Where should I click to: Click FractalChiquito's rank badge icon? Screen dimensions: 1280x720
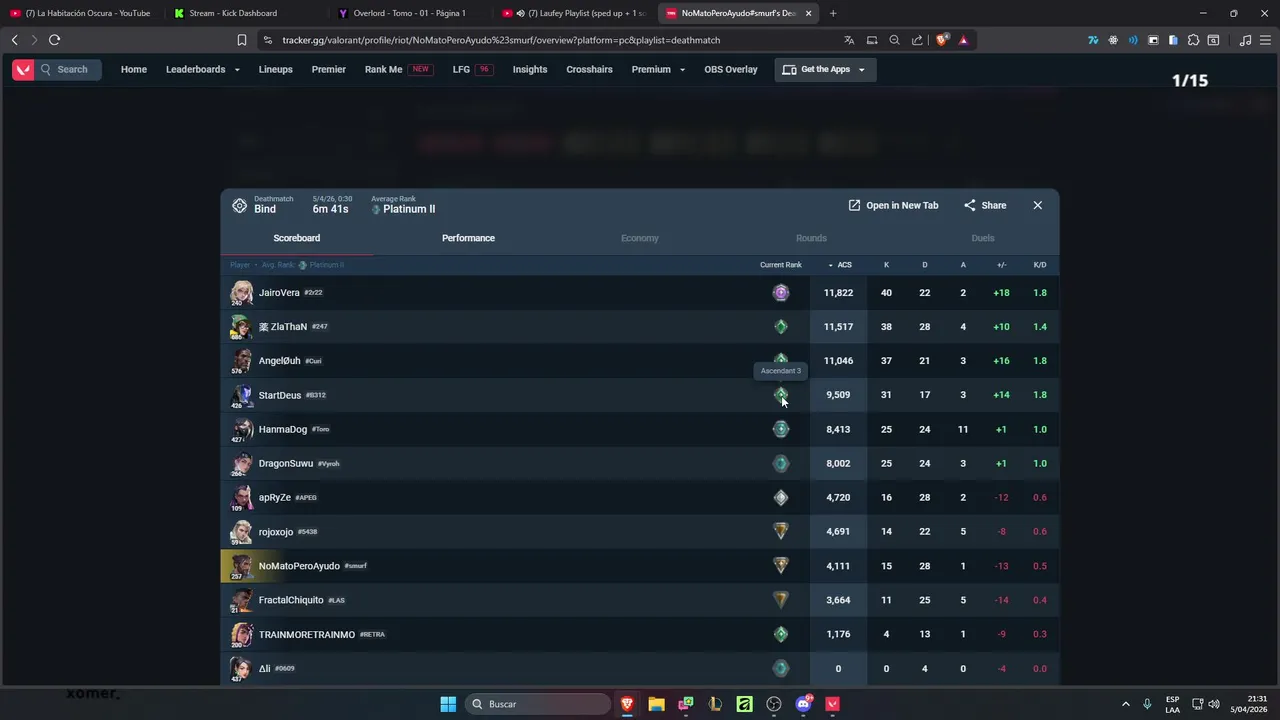point(781,600)
